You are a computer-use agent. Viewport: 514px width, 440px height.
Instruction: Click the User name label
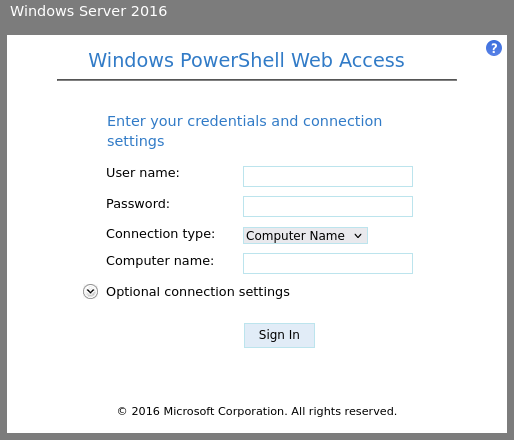(x=143, y=173)
